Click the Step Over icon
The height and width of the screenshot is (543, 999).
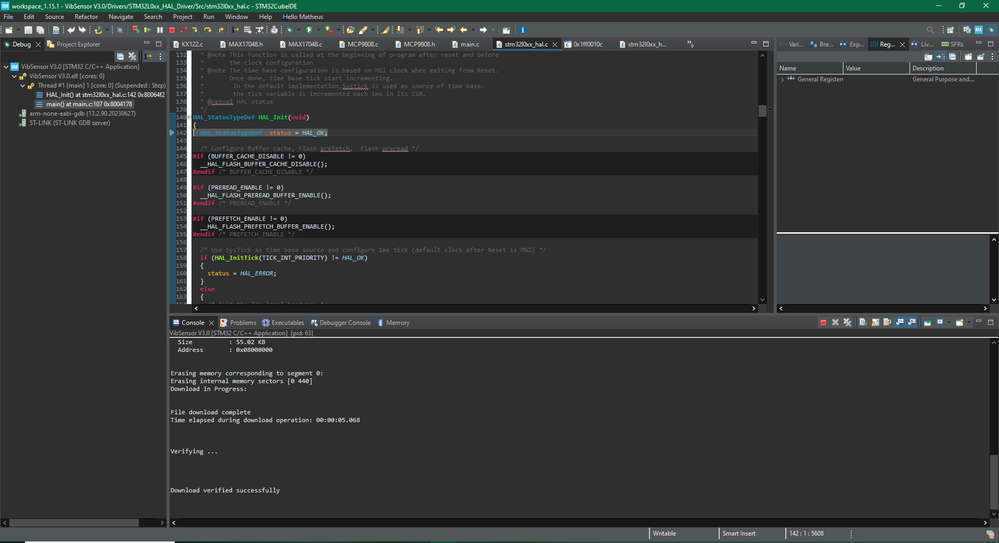(x=207, y=30)
